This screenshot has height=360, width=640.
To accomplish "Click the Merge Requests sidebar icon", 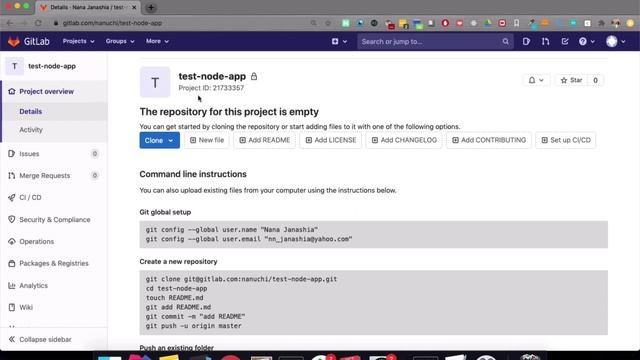I will point(11,176).
